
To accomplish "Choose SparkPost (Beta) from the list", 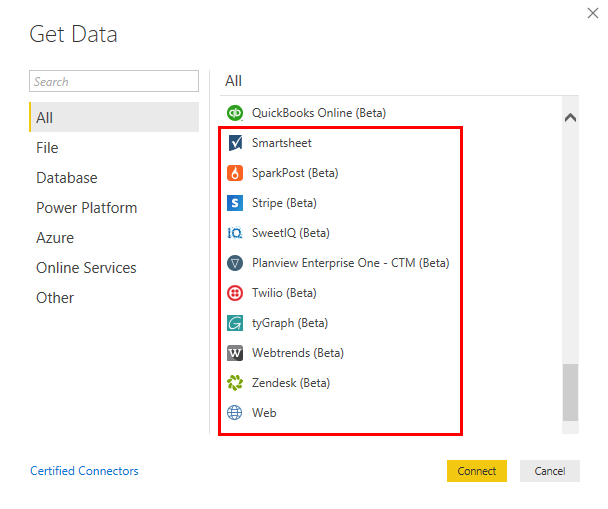I will pyautogui.click(x=295, y=173).
